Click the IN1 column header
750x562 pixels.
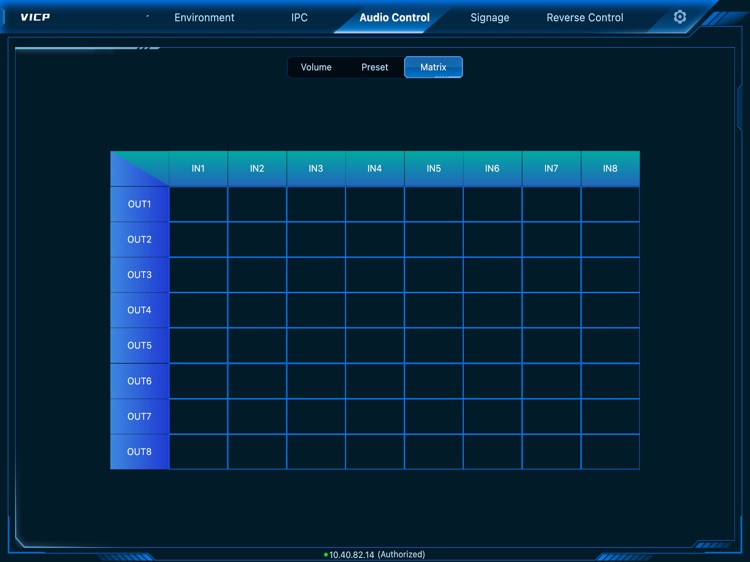coord(198,168)
